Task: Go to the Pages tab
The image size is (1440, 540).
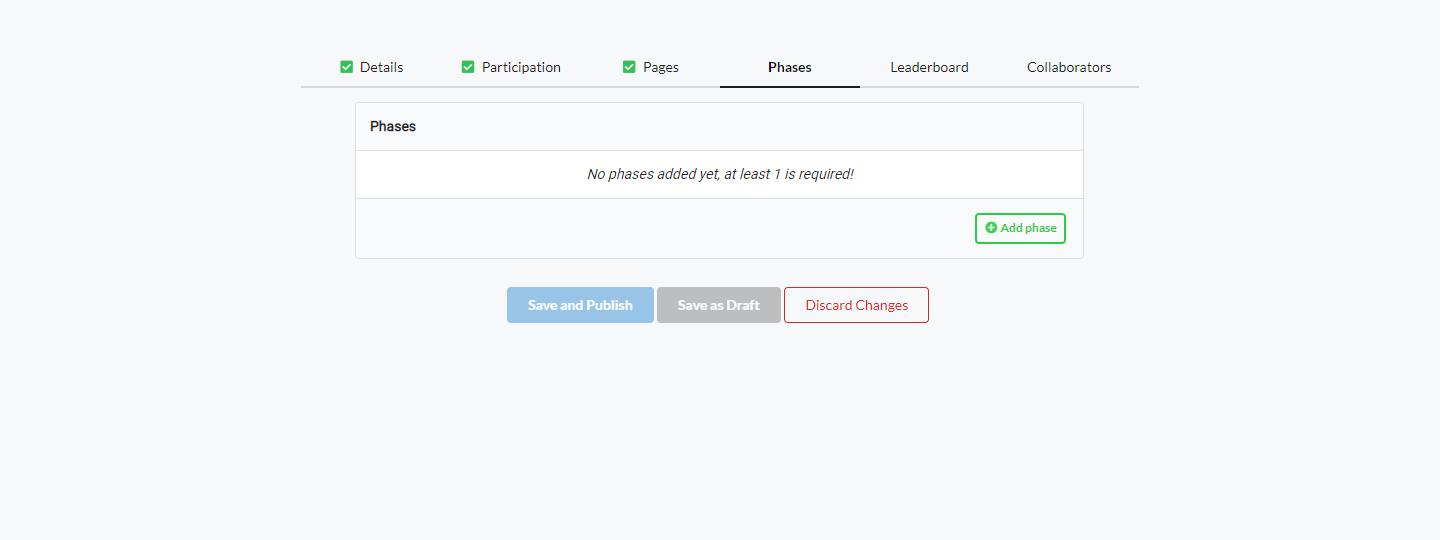Action: click(660, 67)
